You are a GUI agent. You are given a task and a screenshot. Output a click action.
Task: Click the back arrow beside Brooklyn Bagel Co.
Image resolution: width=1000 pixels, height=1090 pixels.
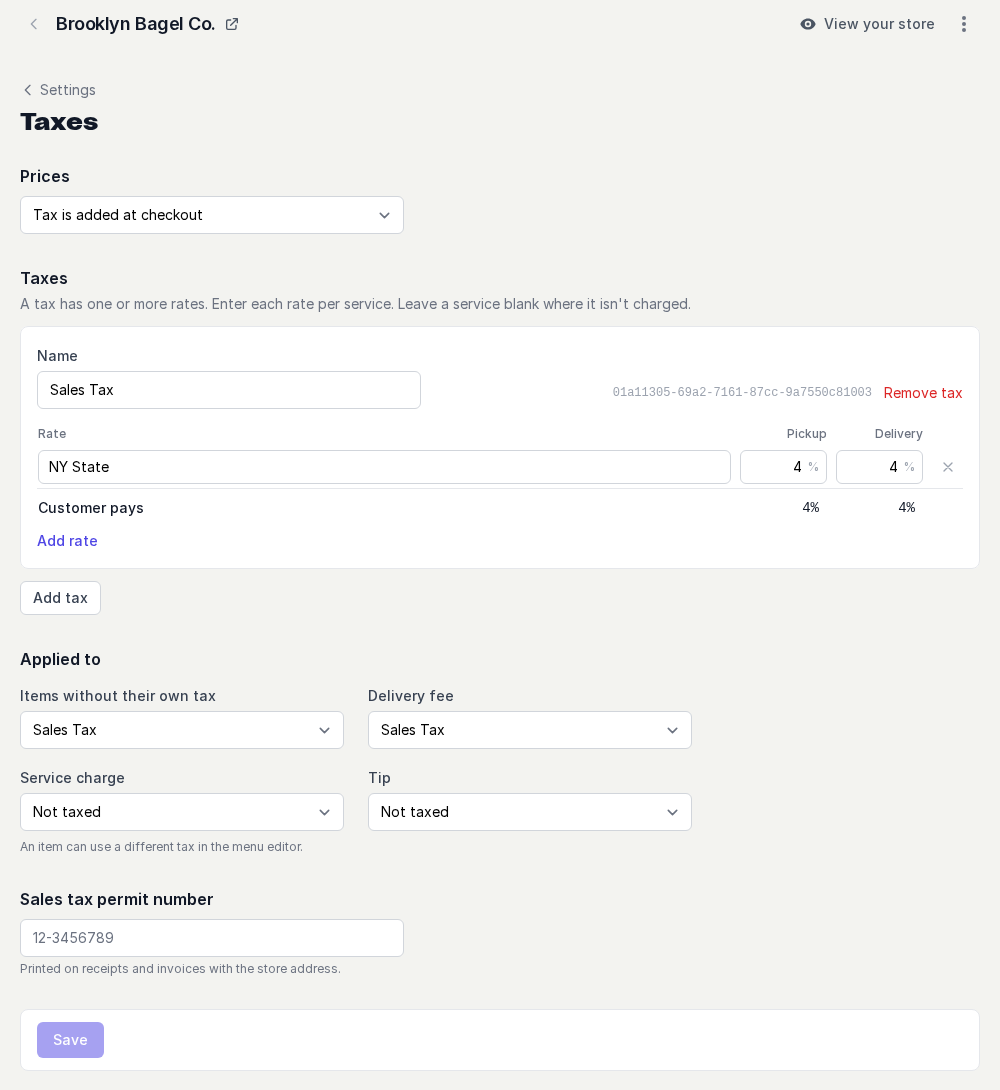click(x=33, y=24)
